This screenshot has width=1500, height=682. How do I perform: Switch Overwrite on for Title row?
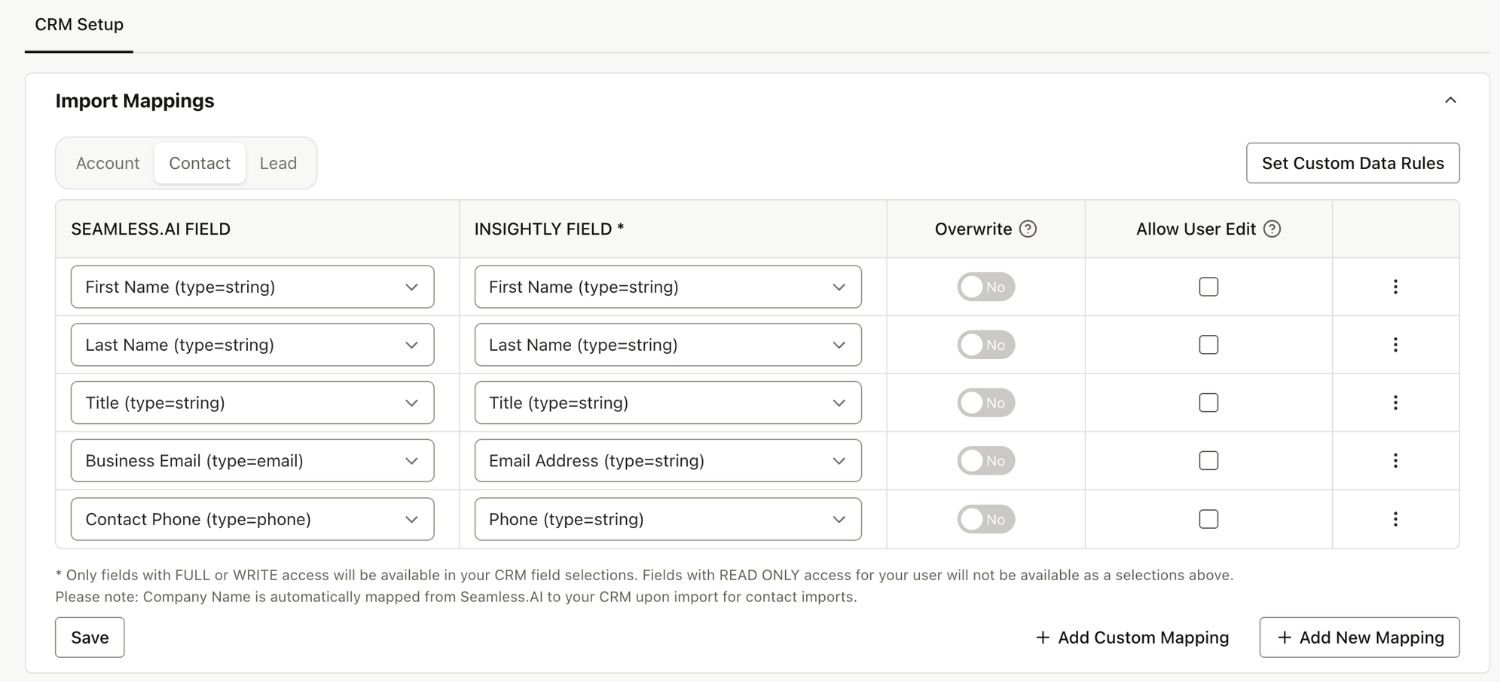click(x=986, y=403)
